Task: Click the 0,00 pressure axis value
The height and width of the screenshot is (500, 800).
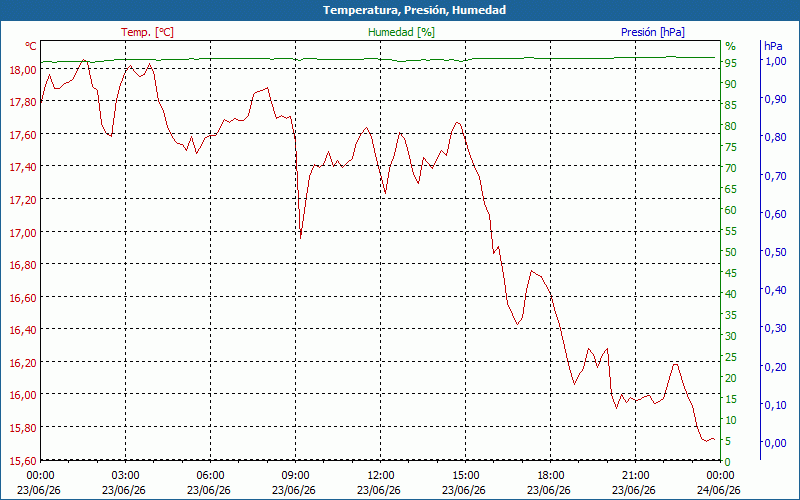Action: click(x=776, y=443)
